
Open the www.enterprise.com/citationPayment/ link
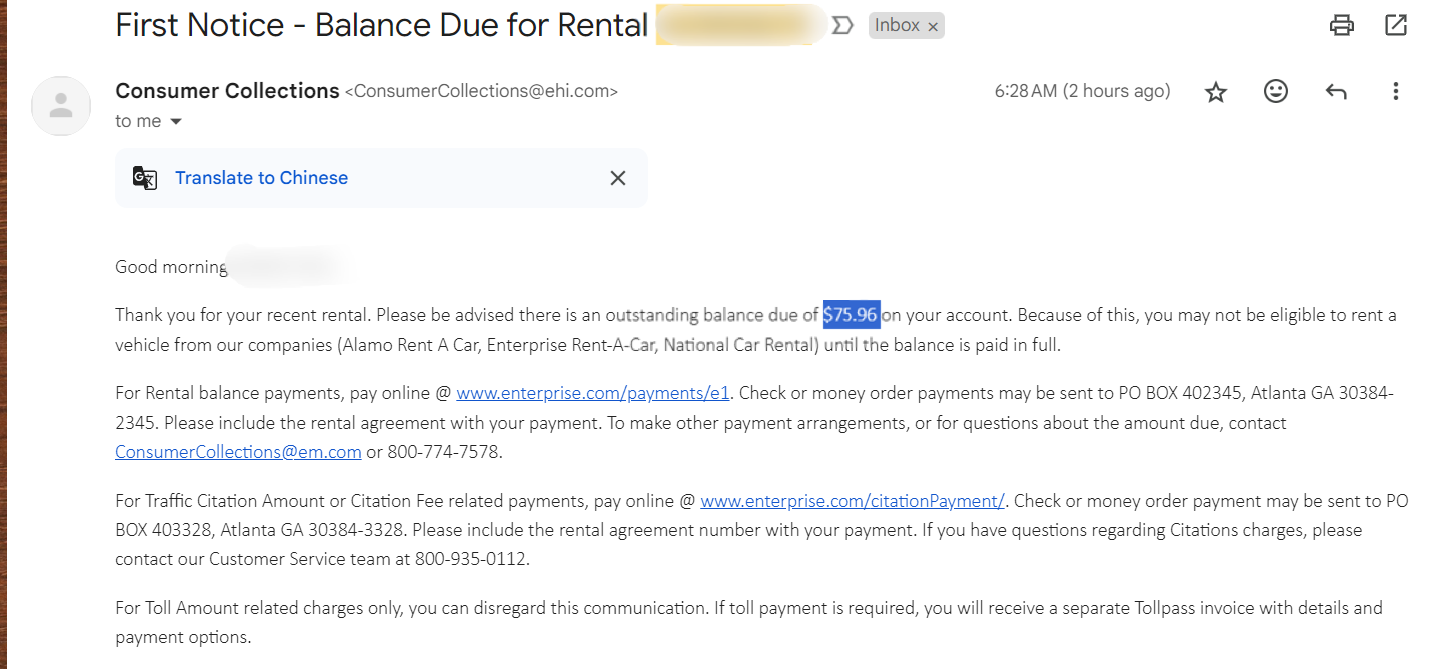pyautogui.click(x=852, y=500)
